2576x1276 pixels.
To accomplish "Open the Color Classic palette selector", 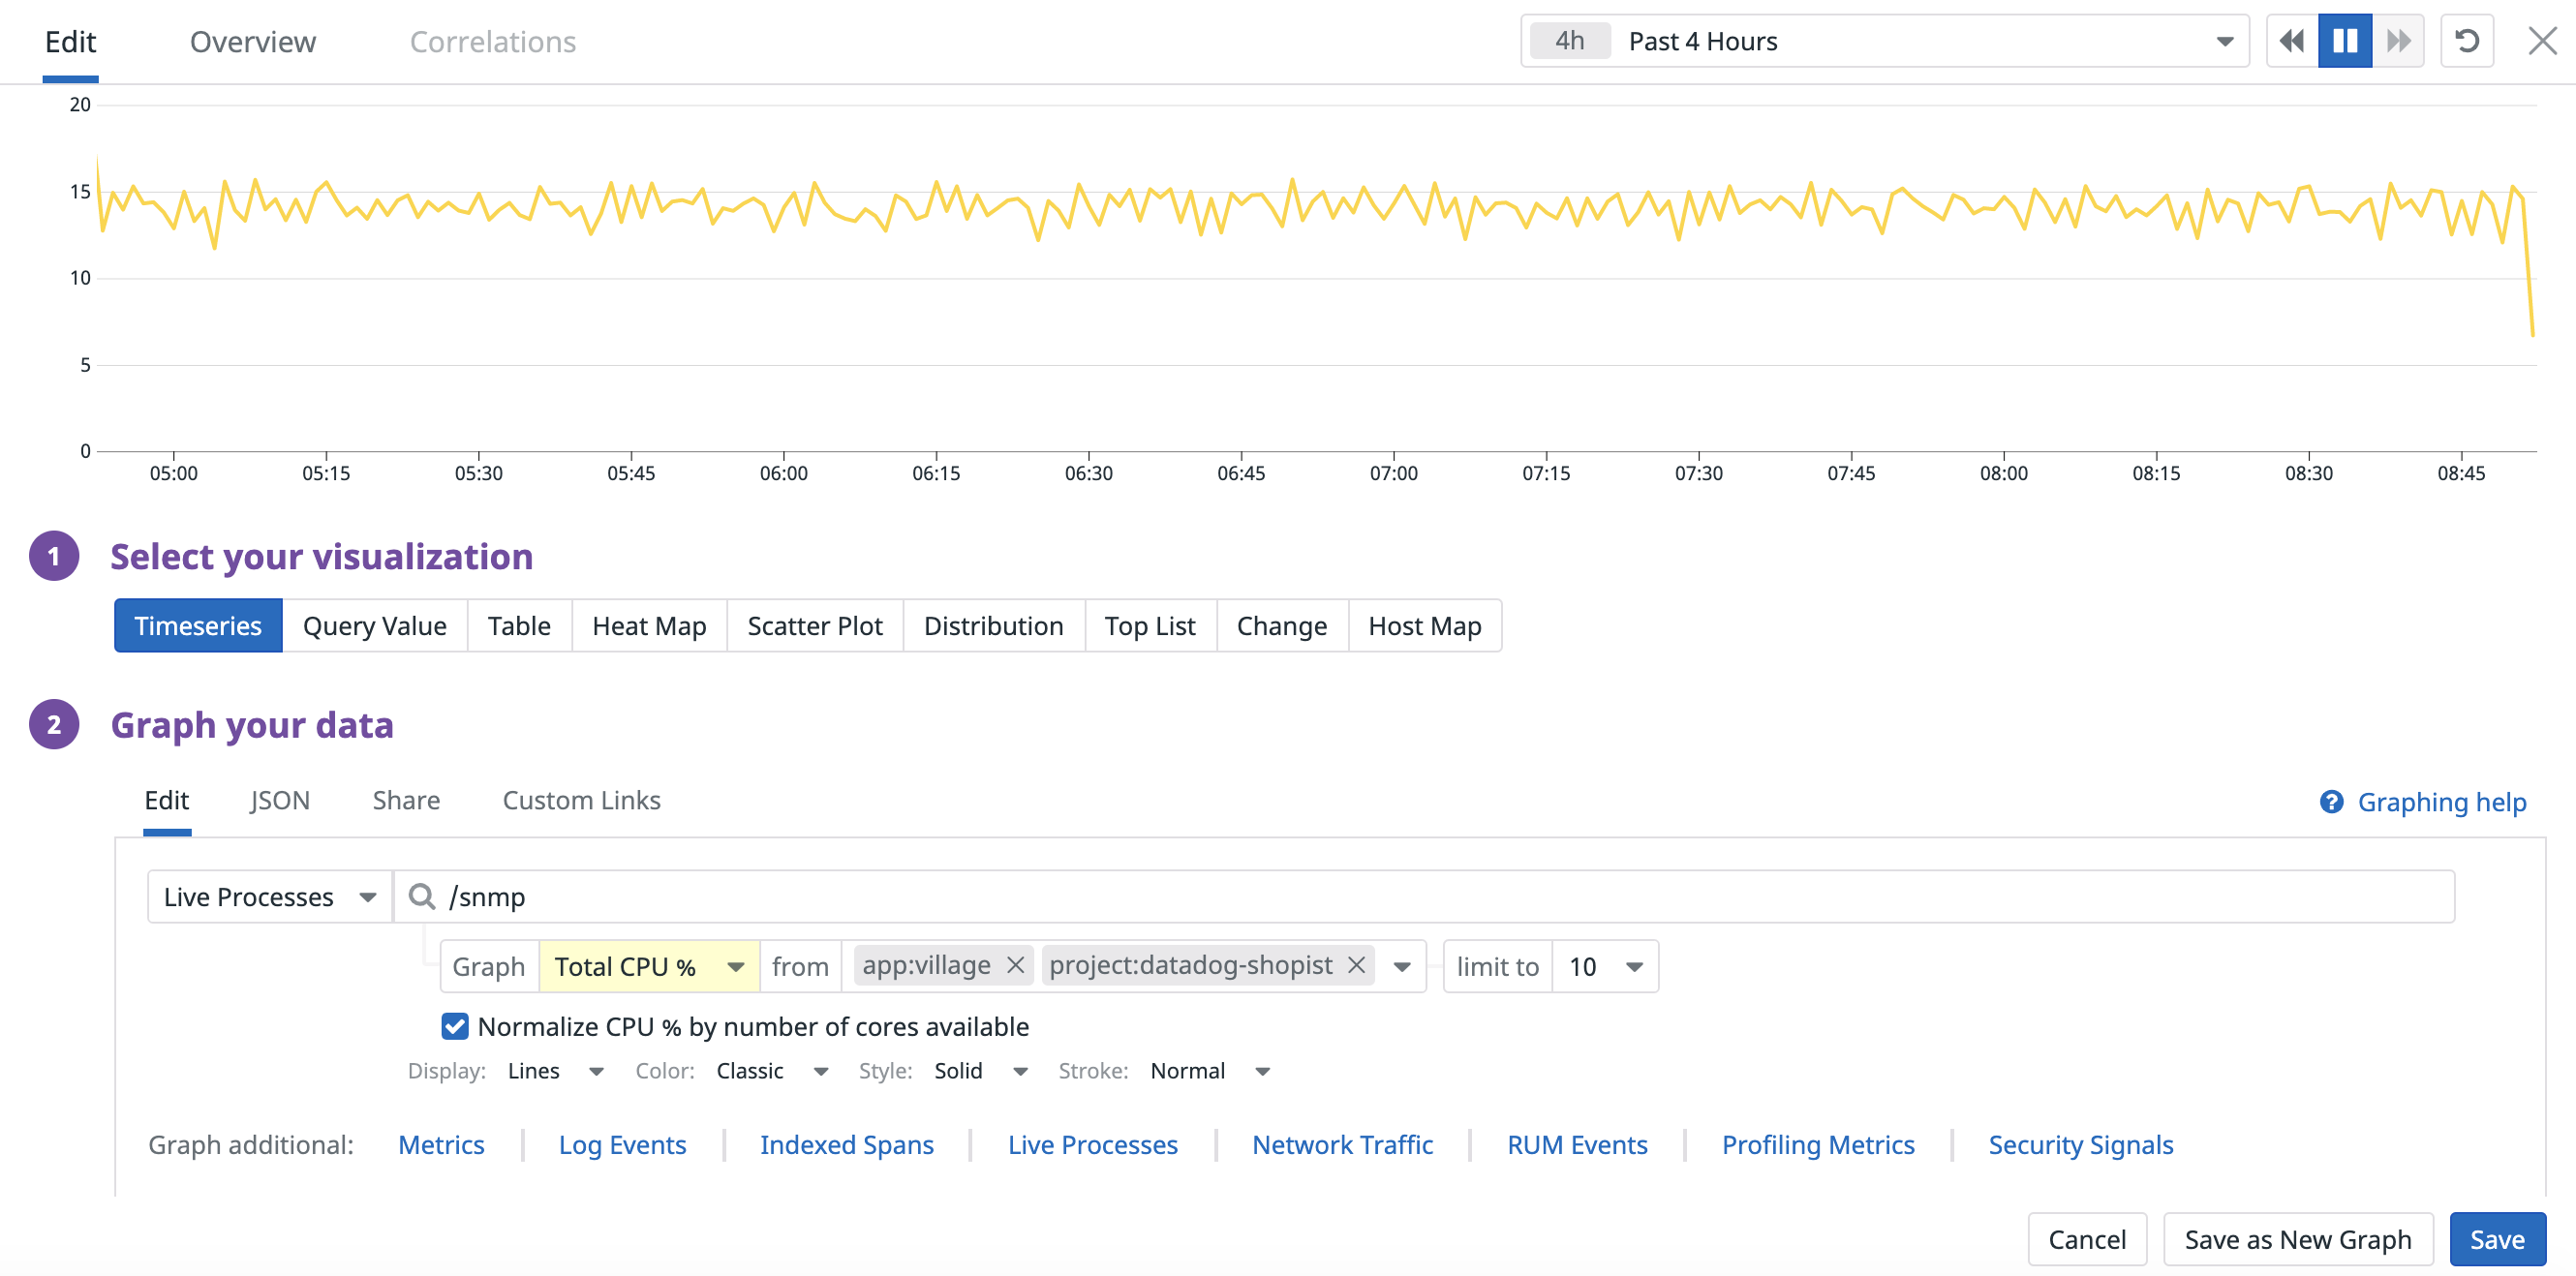I will tap(772, 1071).
